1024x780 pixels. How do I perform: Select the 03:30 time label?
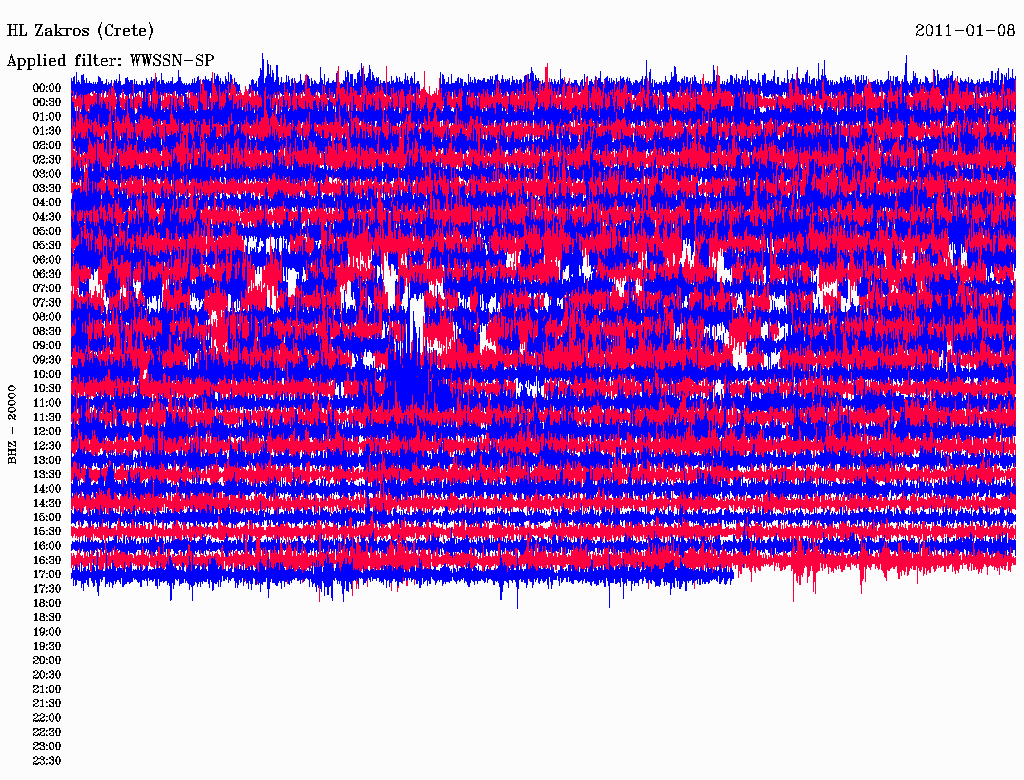(x=47, y=188)
